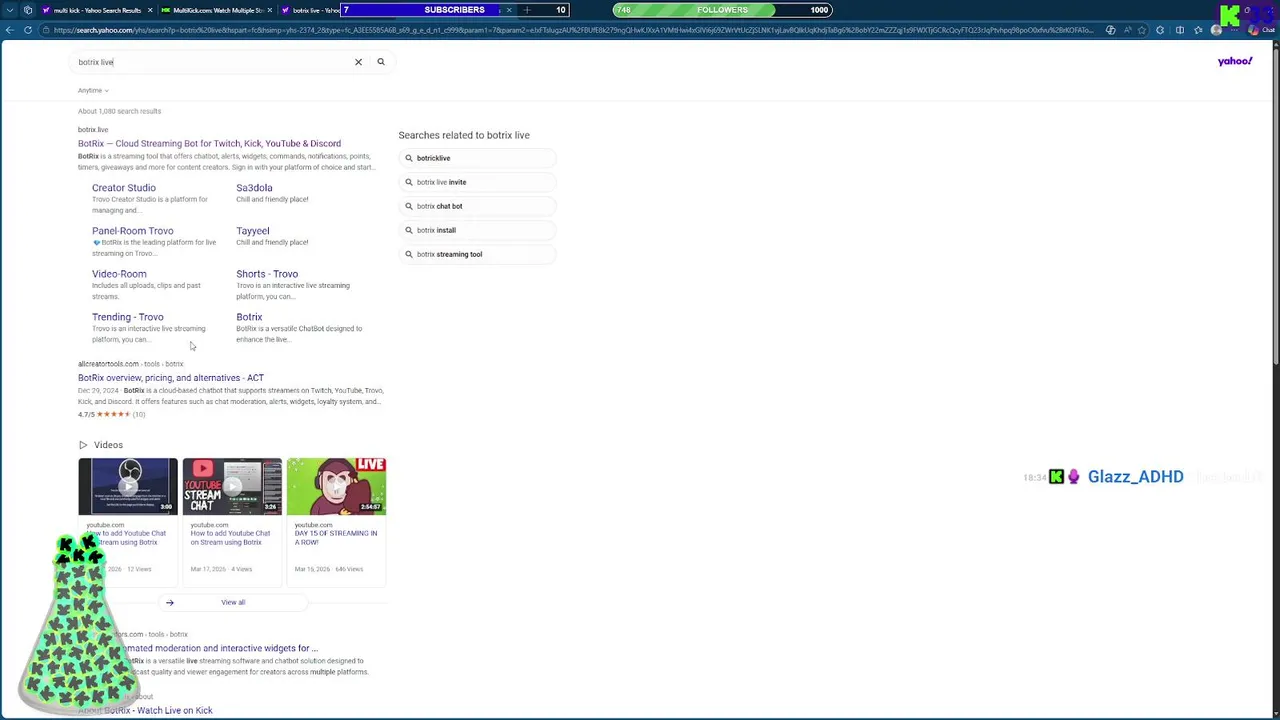Click the Yahoo logo

click(1235, 62)
